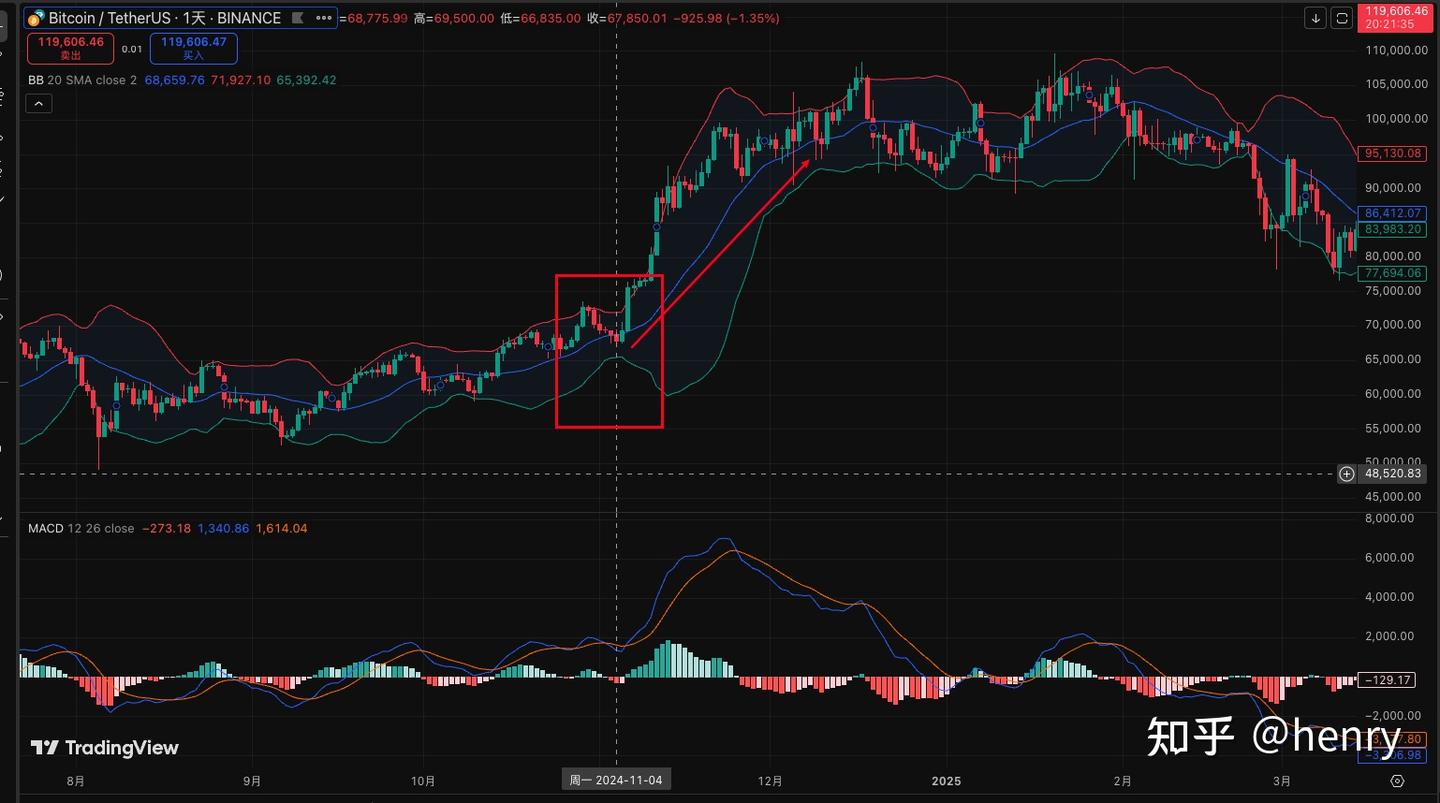Screen dimensions: 1440x803
Task: Click the 95,130.08 red price axis label
Action: point(1393,153)
